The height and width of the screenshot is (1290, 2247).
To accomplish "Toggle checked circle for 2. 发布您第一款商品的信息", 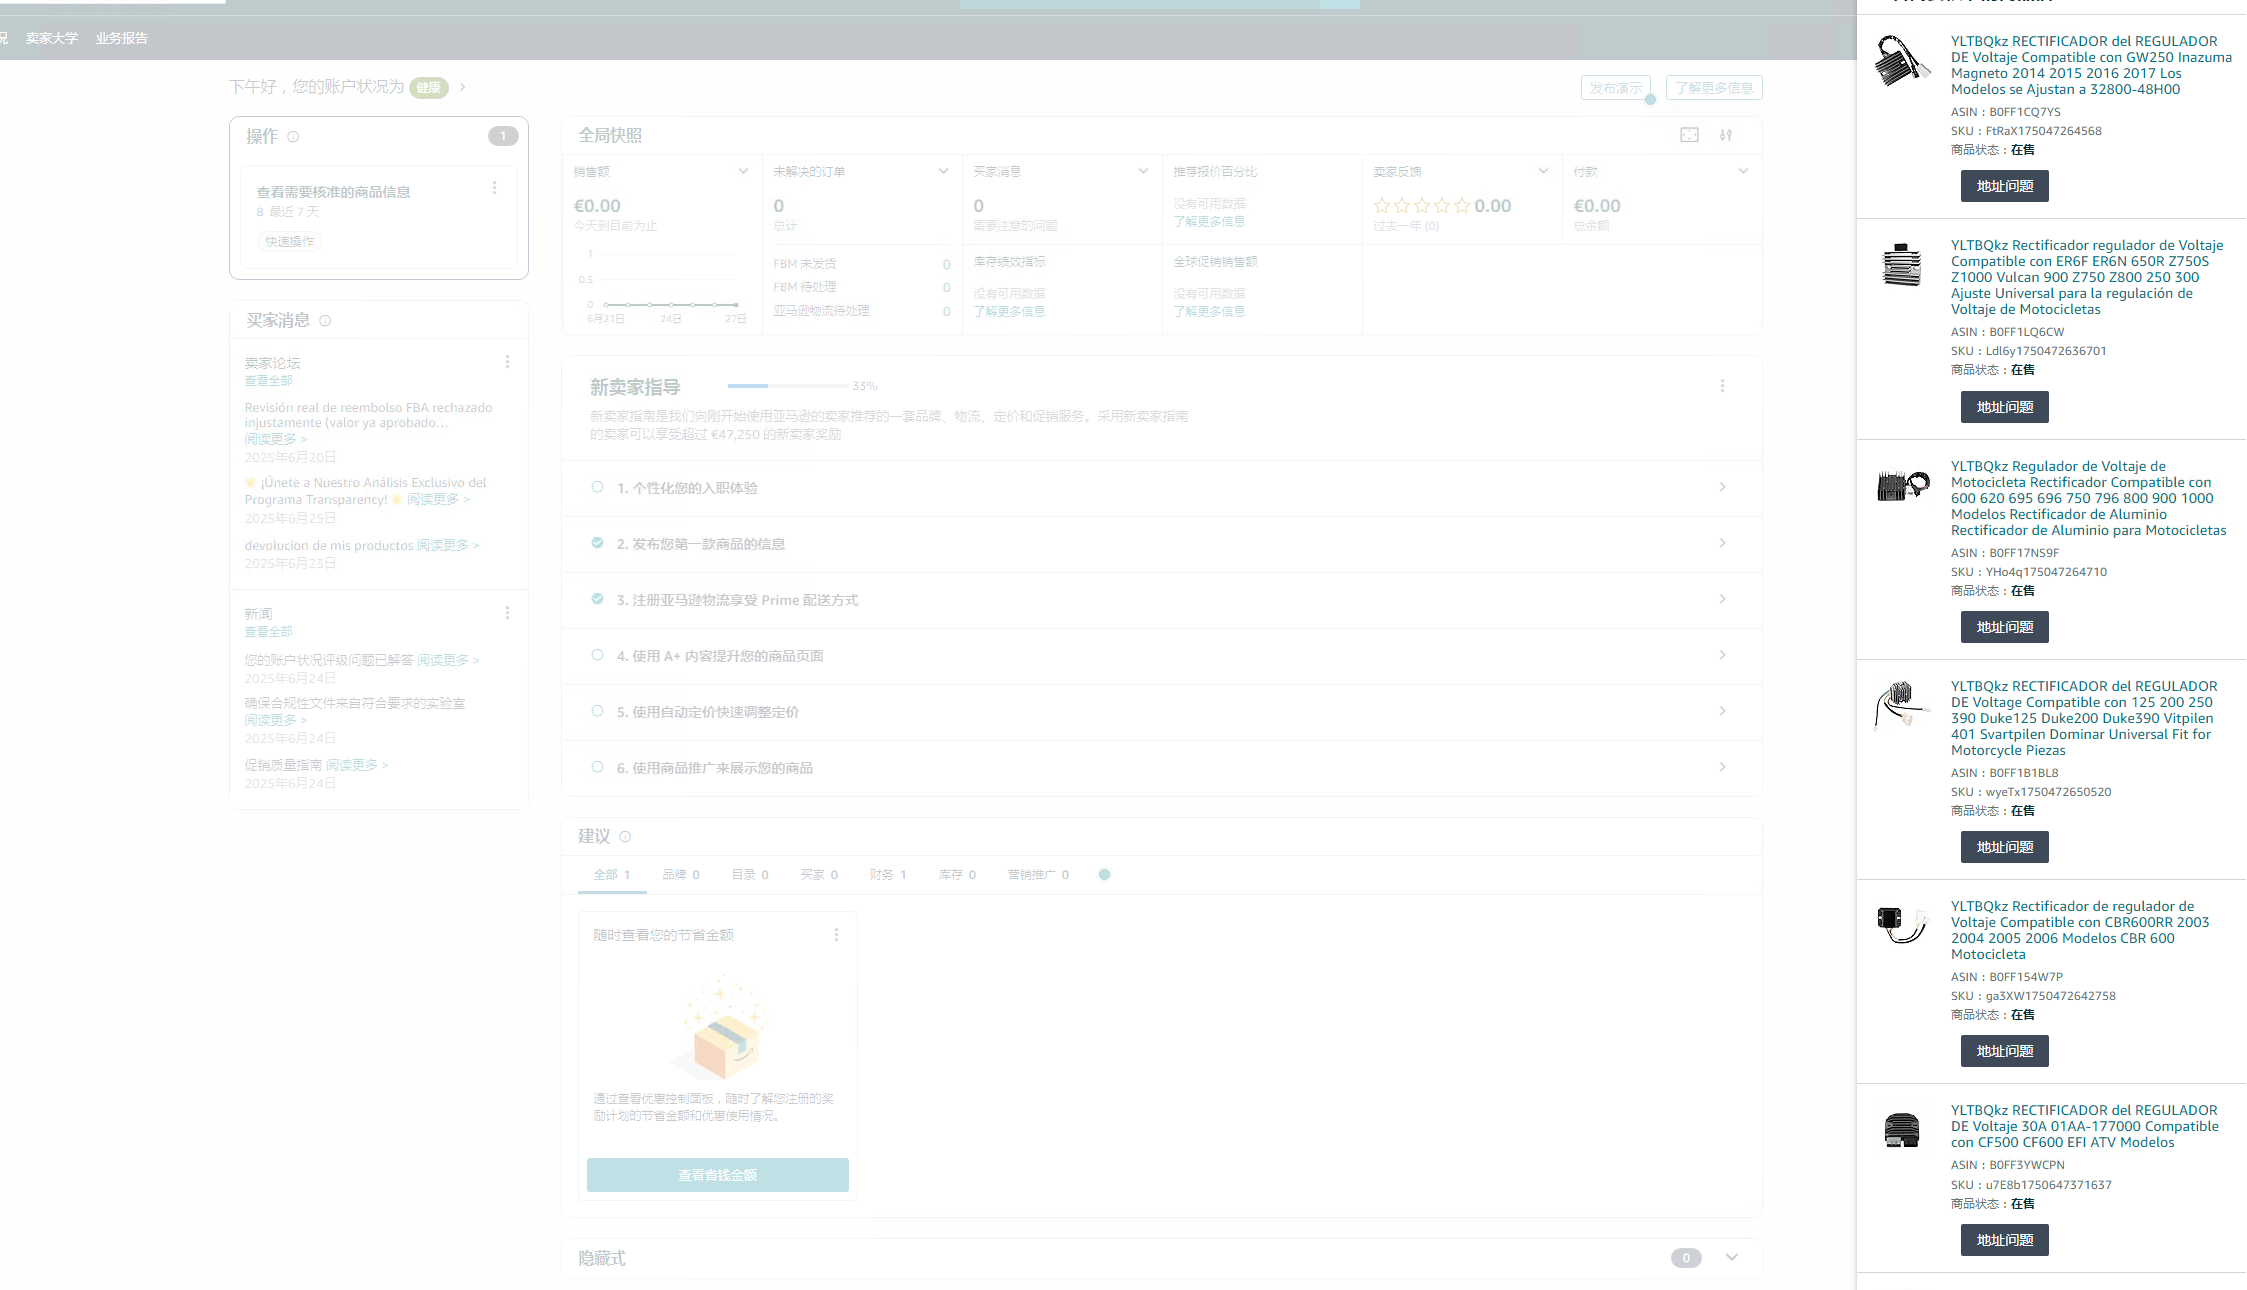I will coord(597,543).
